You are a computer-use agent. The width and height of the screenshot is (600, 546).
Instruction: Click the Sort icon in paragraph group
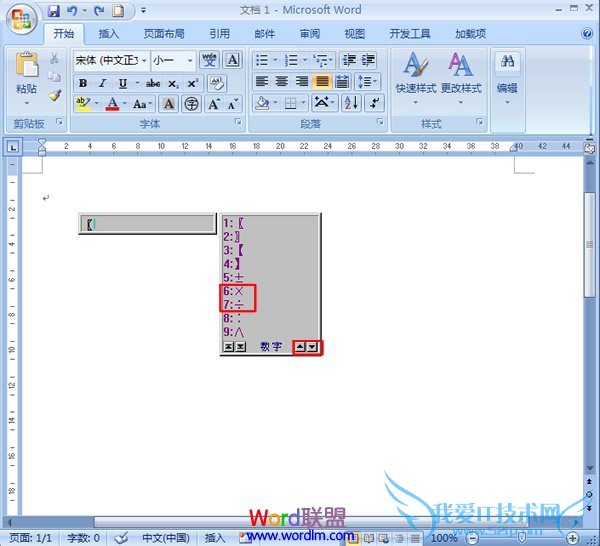pyautogui.click(x=351, y=103)
